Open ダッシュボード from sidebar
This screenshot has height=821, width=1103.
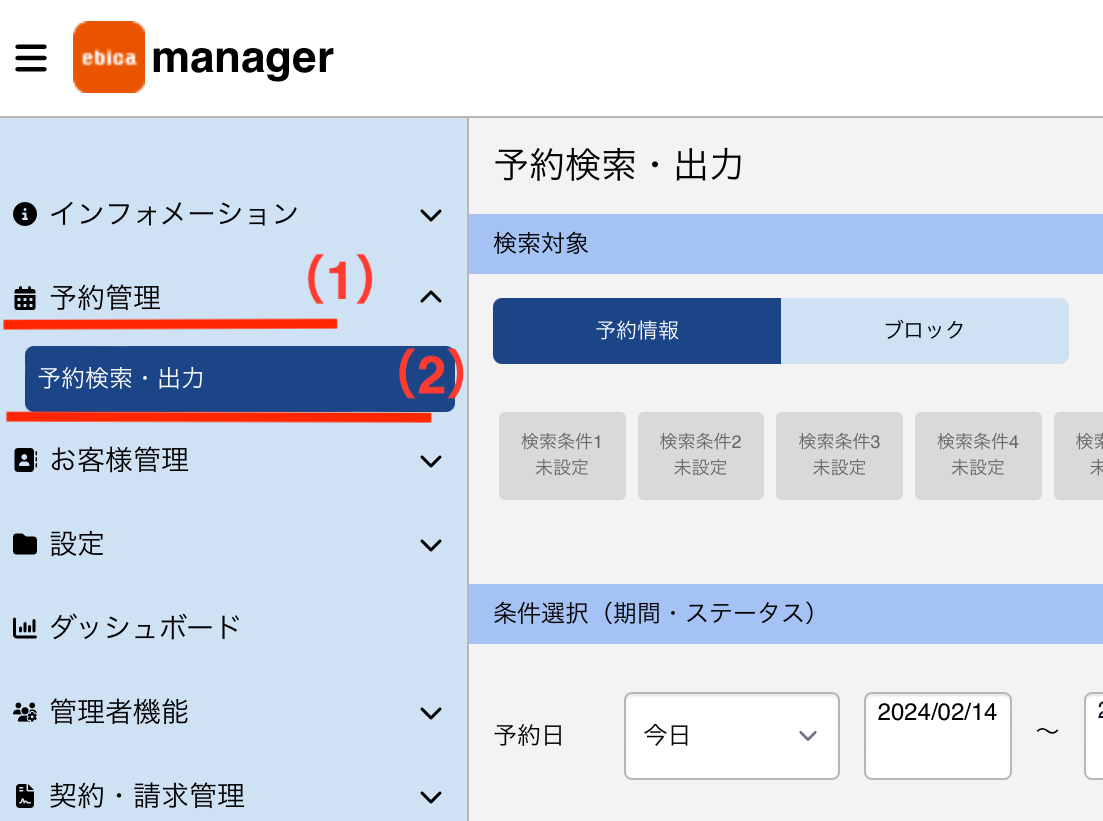click(145, 628)
